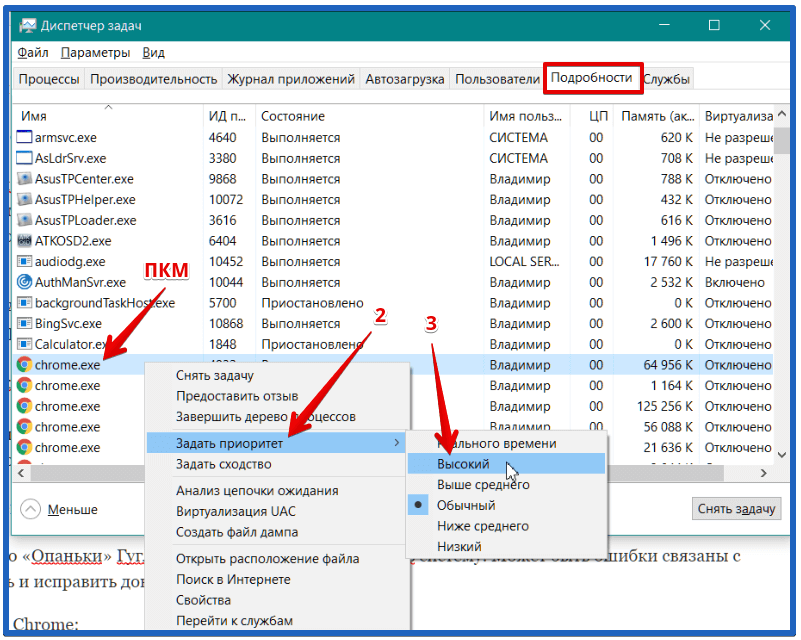
Task: Choose Низкий priority
Action: coord(506,547)
